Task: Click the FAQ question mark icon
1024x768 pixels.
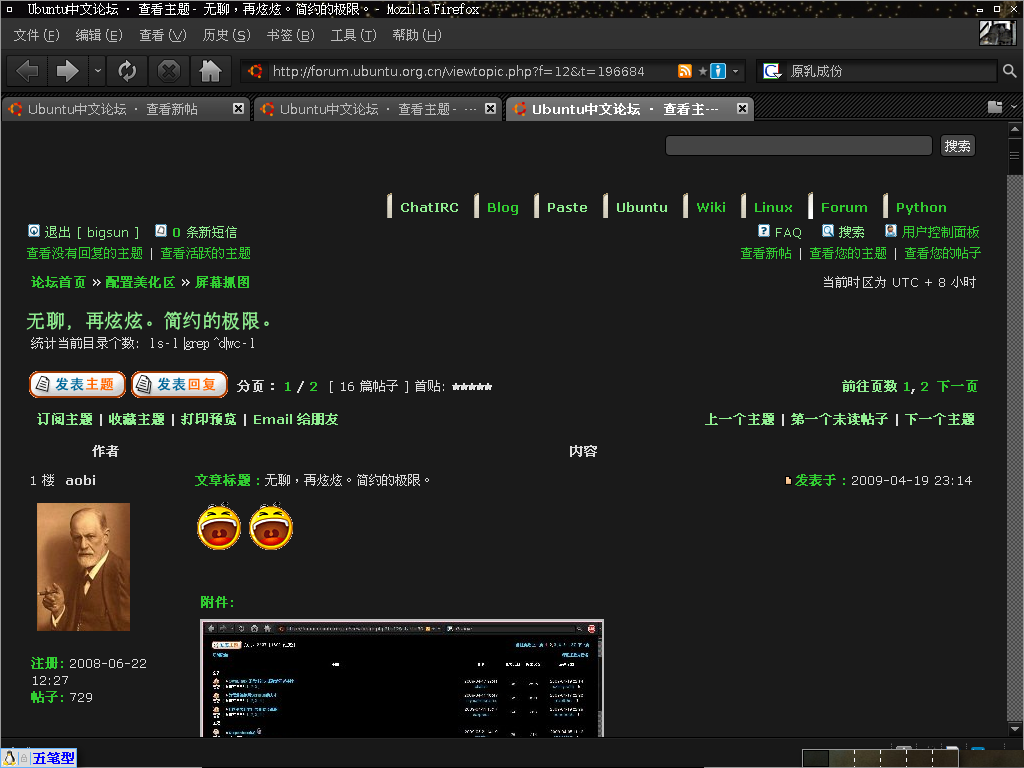Action: click(x=764, y=231)
